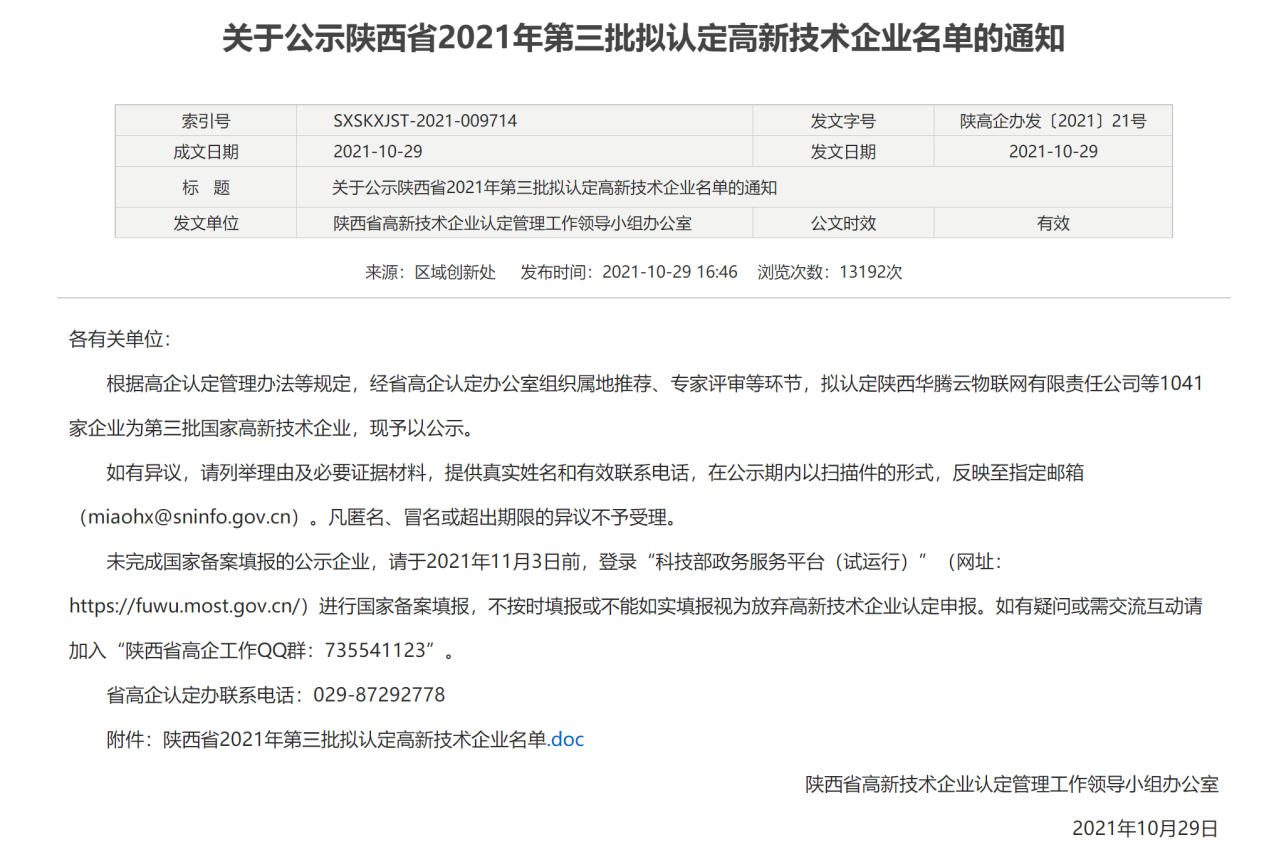Open the .doc attachment link
This screenshot has width=1269, height=845.
tap(566, 740)
